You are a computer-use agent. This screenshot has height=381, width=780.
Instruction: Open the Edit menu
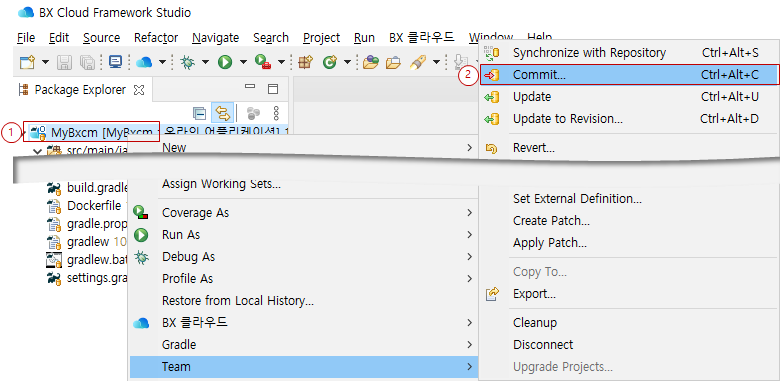pos(59,38)
